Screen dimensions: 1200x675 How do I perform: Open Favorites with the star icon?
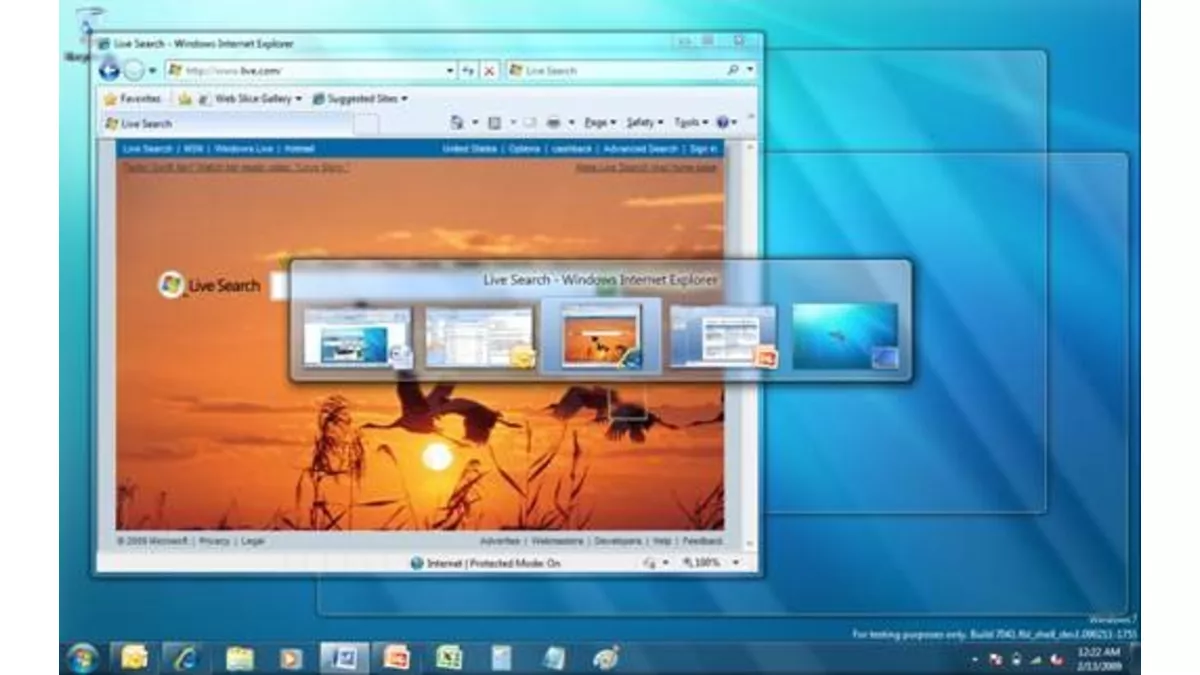[132, 99]
